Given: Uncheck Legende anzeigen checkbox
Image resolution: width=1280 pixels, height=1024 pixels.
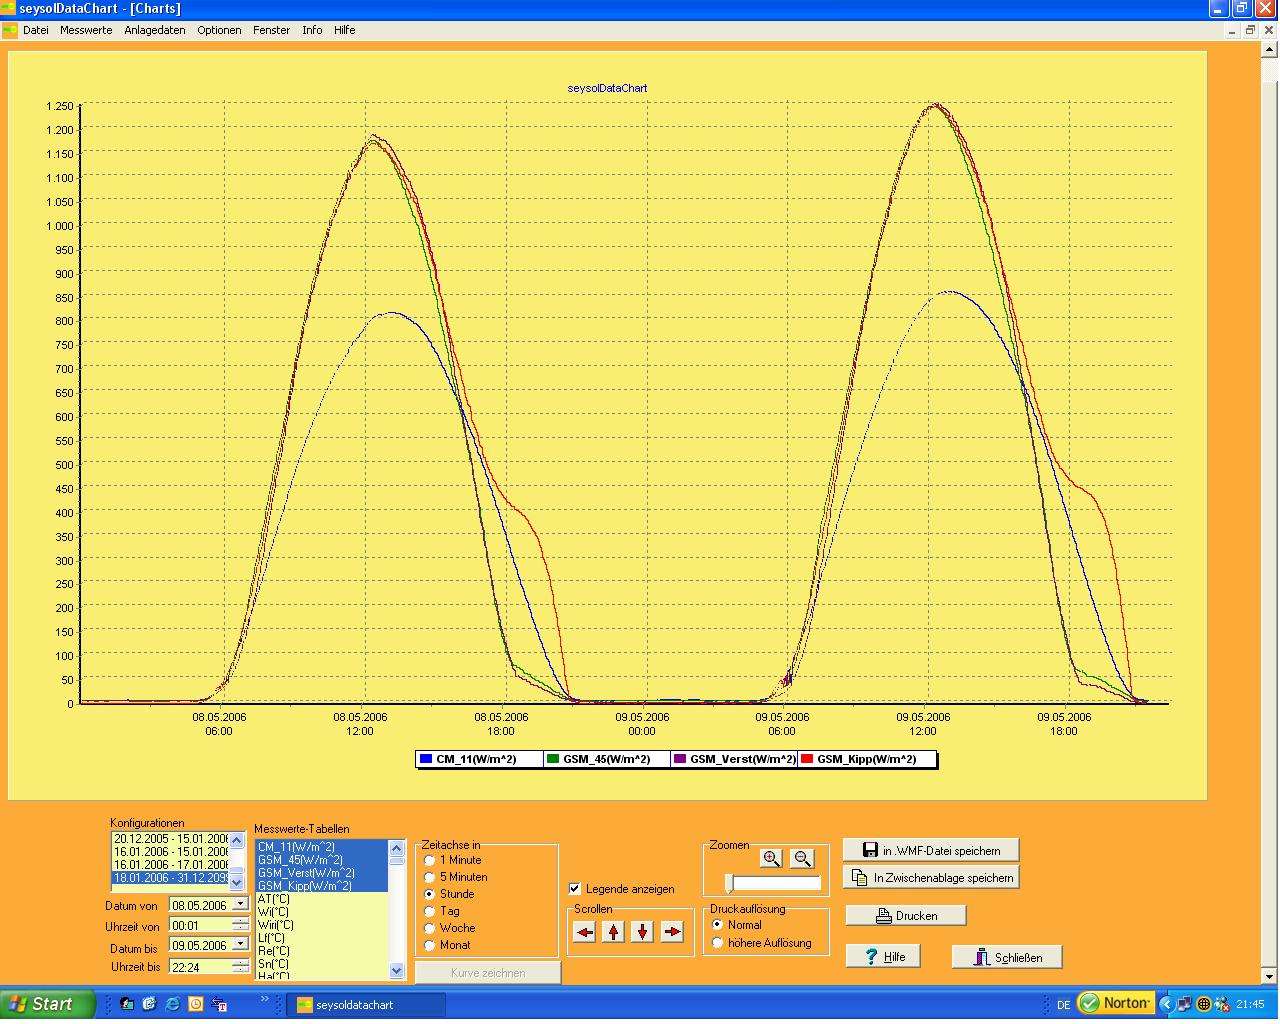Looking at the screenshot, I should pos(575,888).
